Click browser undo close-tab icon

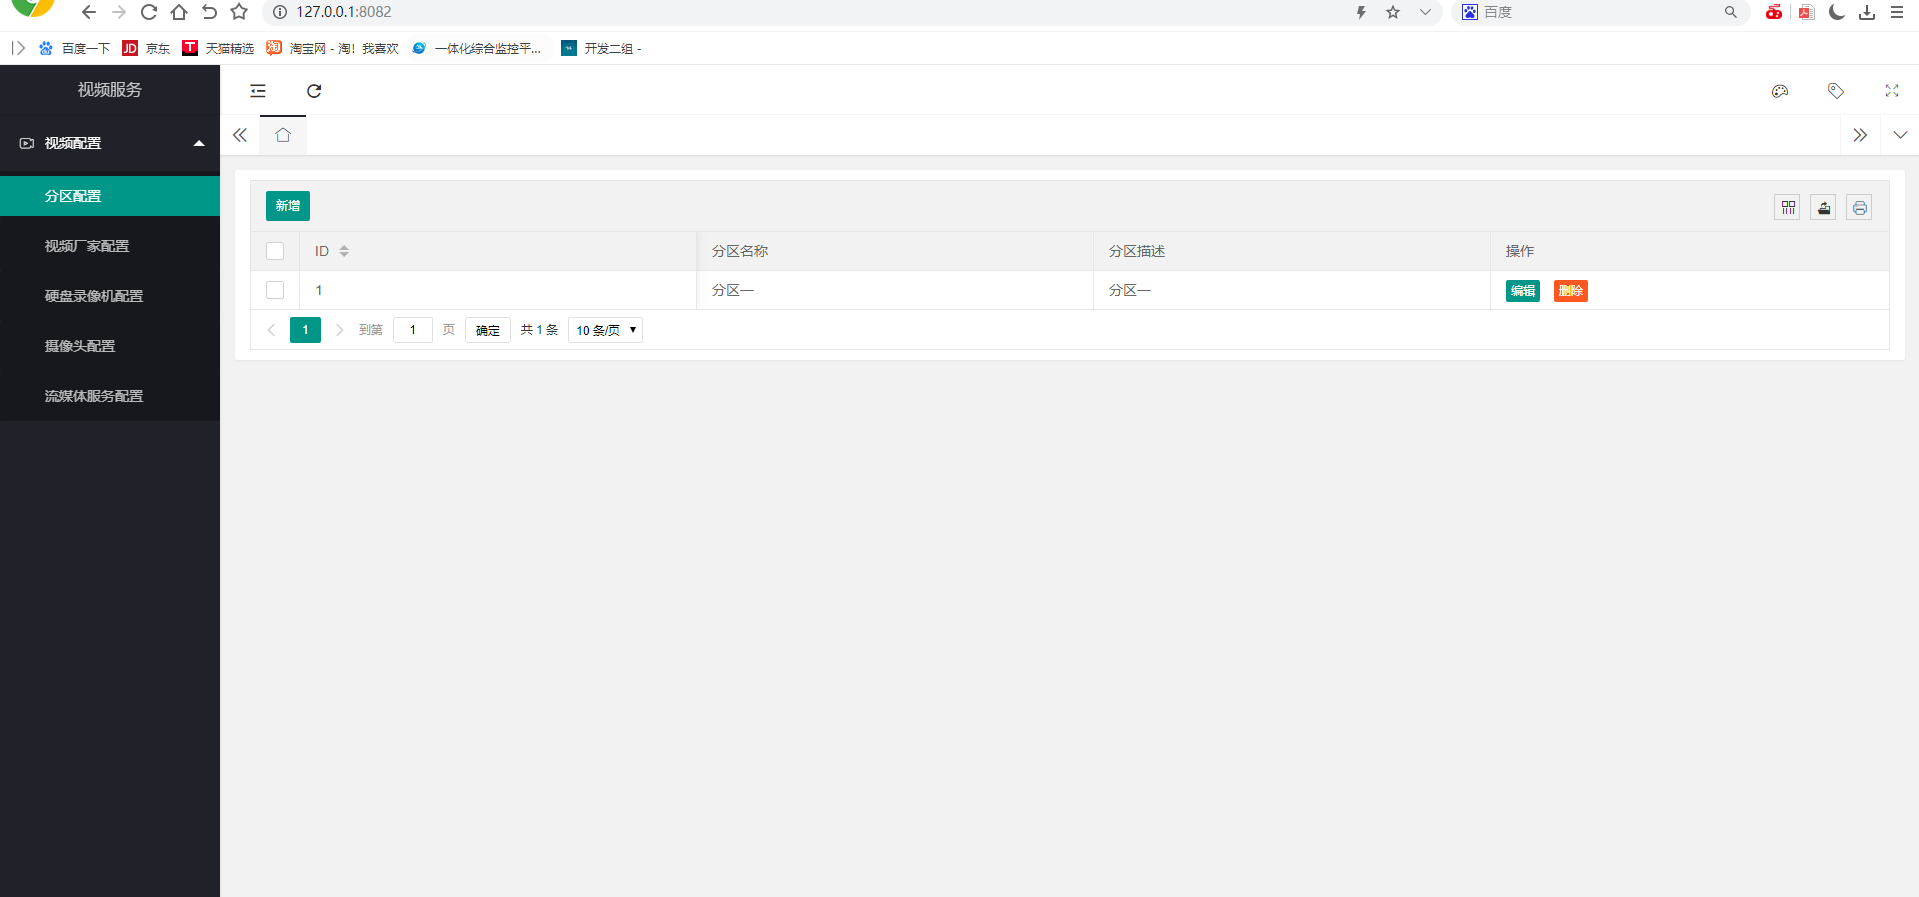coord(209,12)
